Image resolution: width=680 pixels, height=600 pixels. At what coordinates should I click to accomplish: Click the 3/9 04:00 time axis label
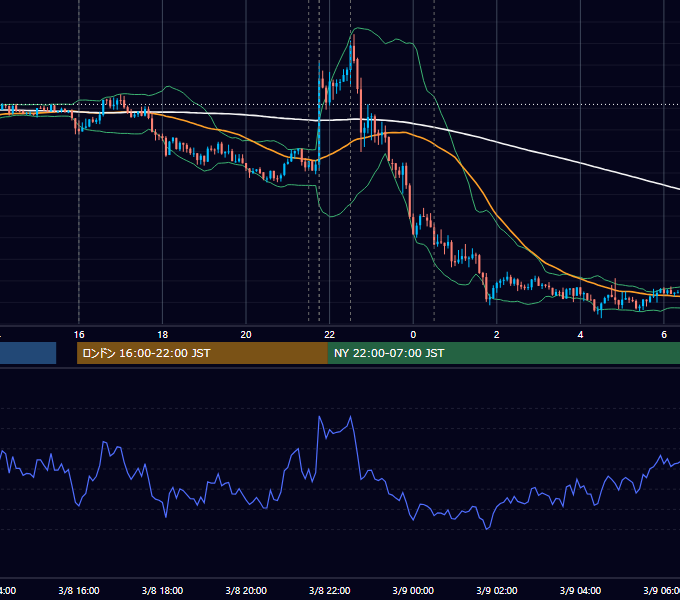click(580, 590)
